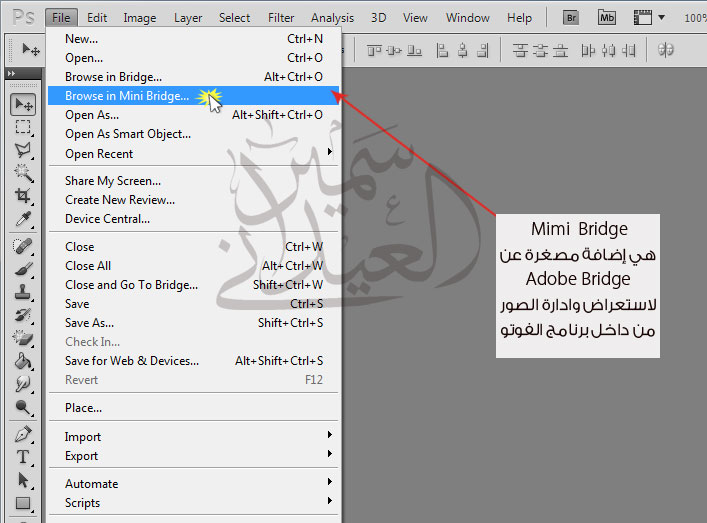Launch Bridge with the Br icon
This screenshot has height=523, width=707.
click(x=571, y=18)
